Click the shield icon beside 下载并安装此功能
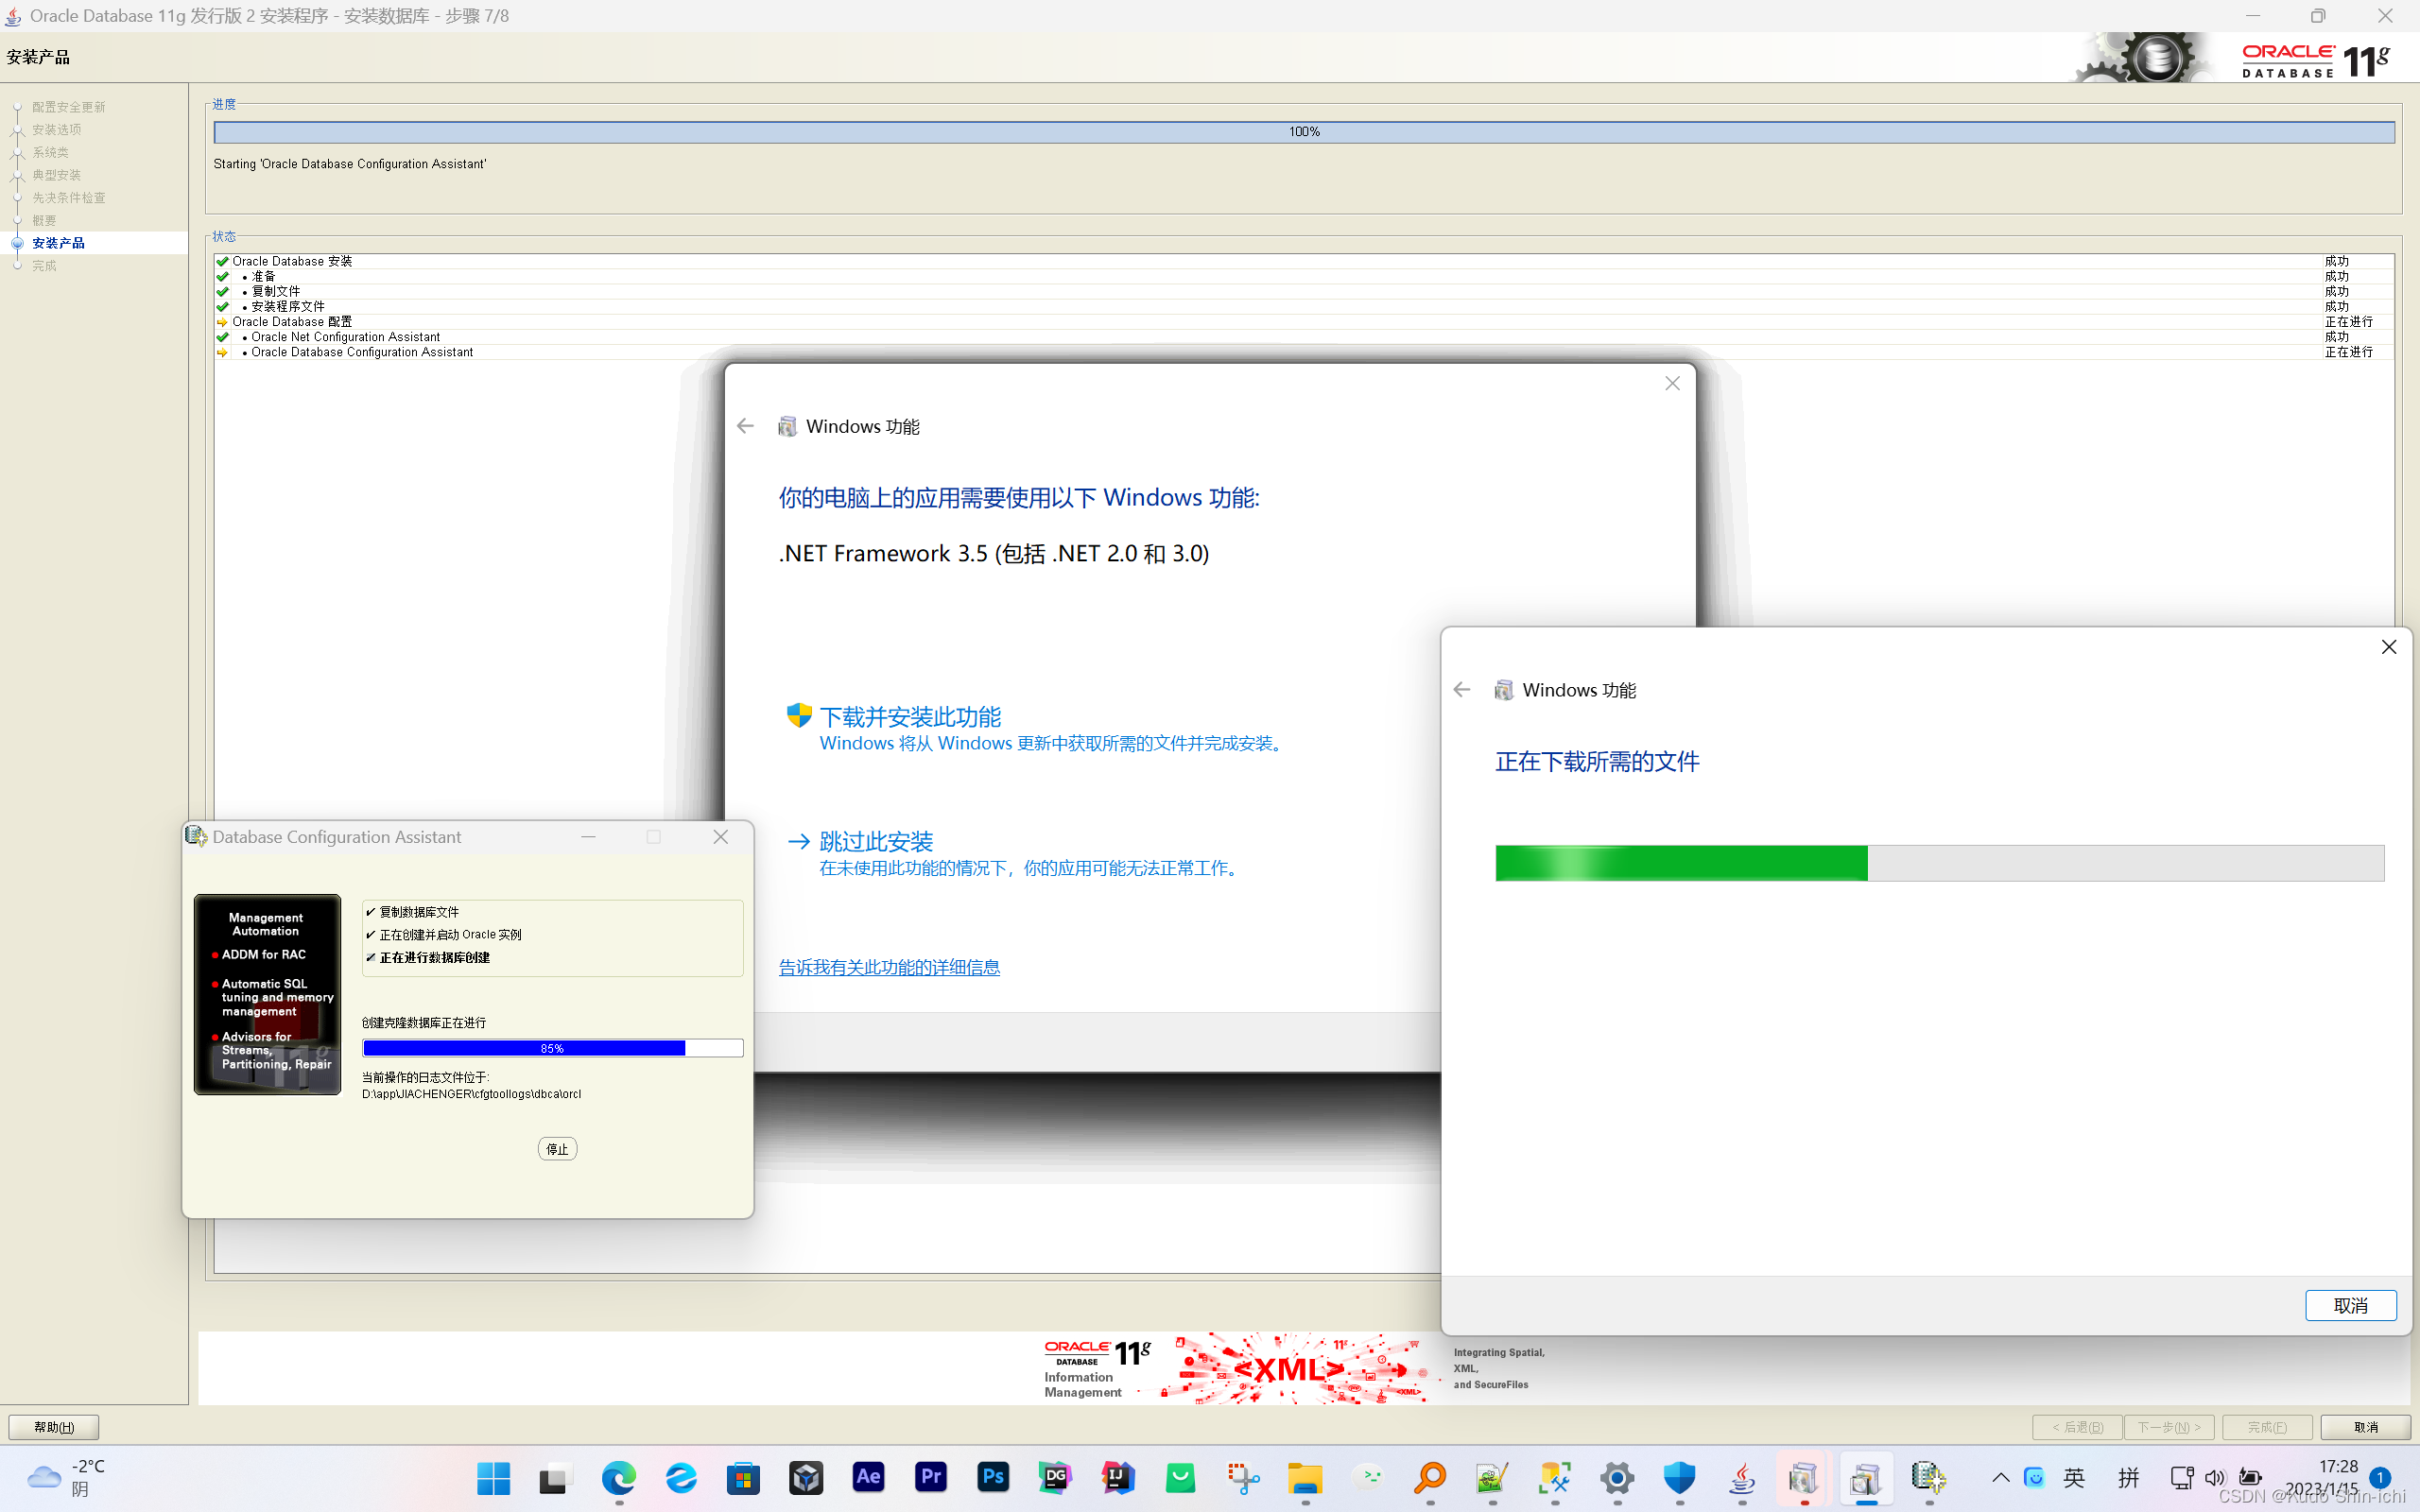Viewport: 2420px width, 1512px height. [798, 715]
